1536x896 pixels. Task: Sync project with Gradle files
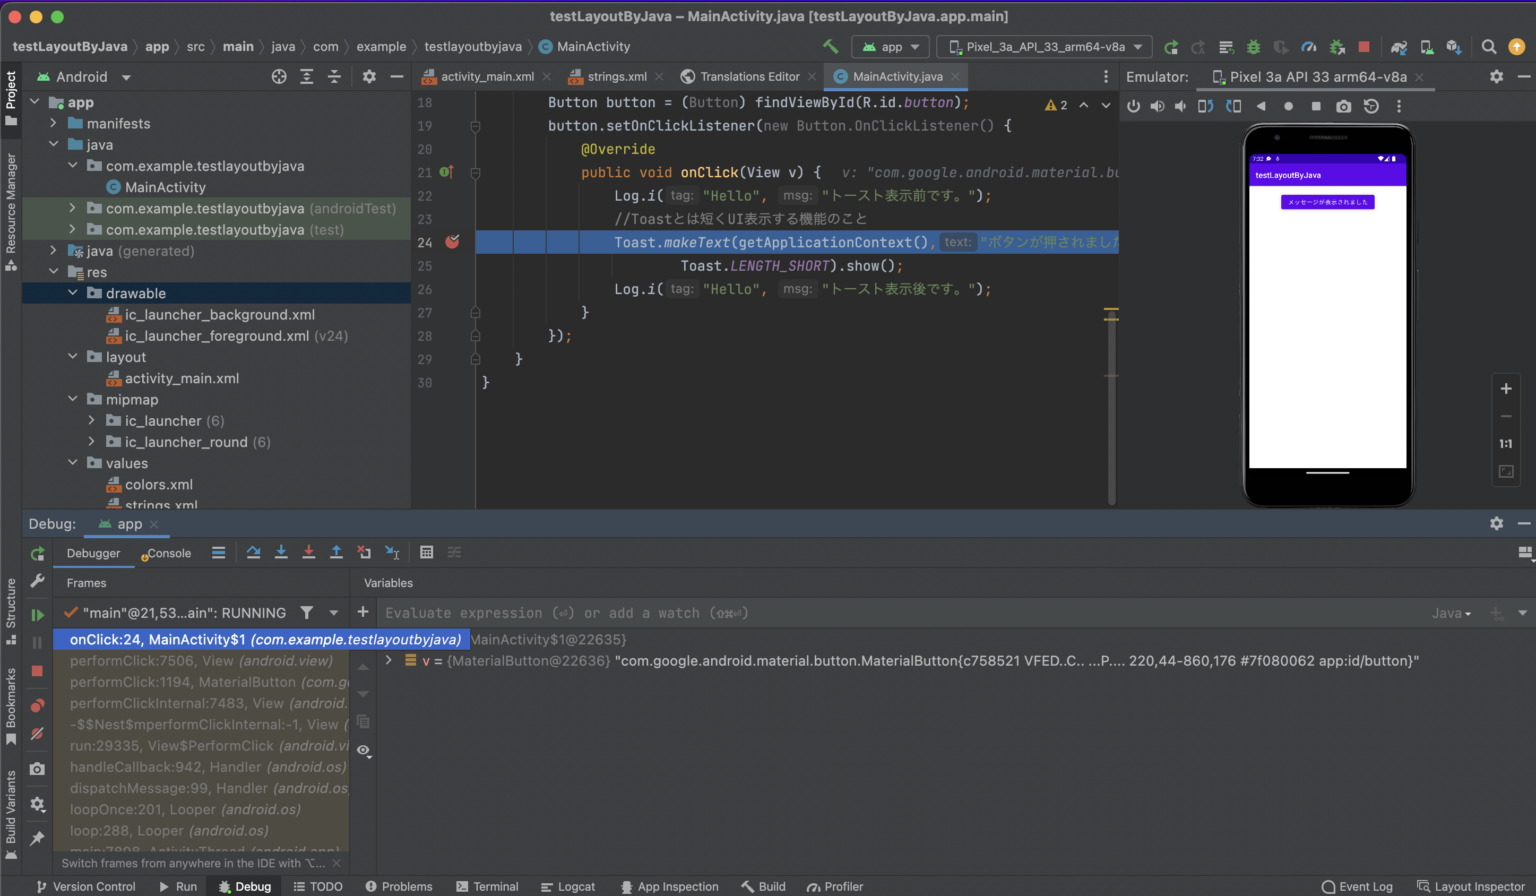[x=1399, y=46]
